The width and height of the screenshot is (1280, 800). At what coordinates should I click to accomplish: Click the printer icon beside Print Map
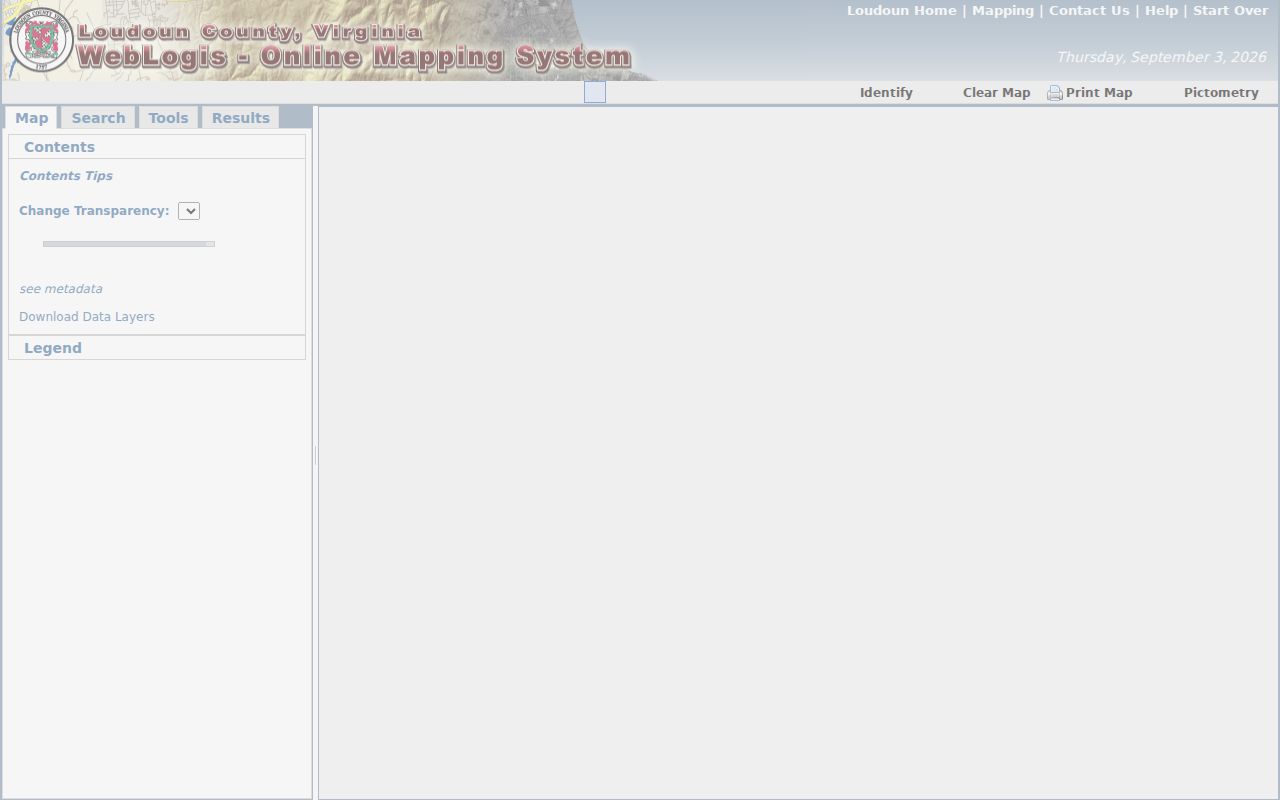click(1055, 93)
